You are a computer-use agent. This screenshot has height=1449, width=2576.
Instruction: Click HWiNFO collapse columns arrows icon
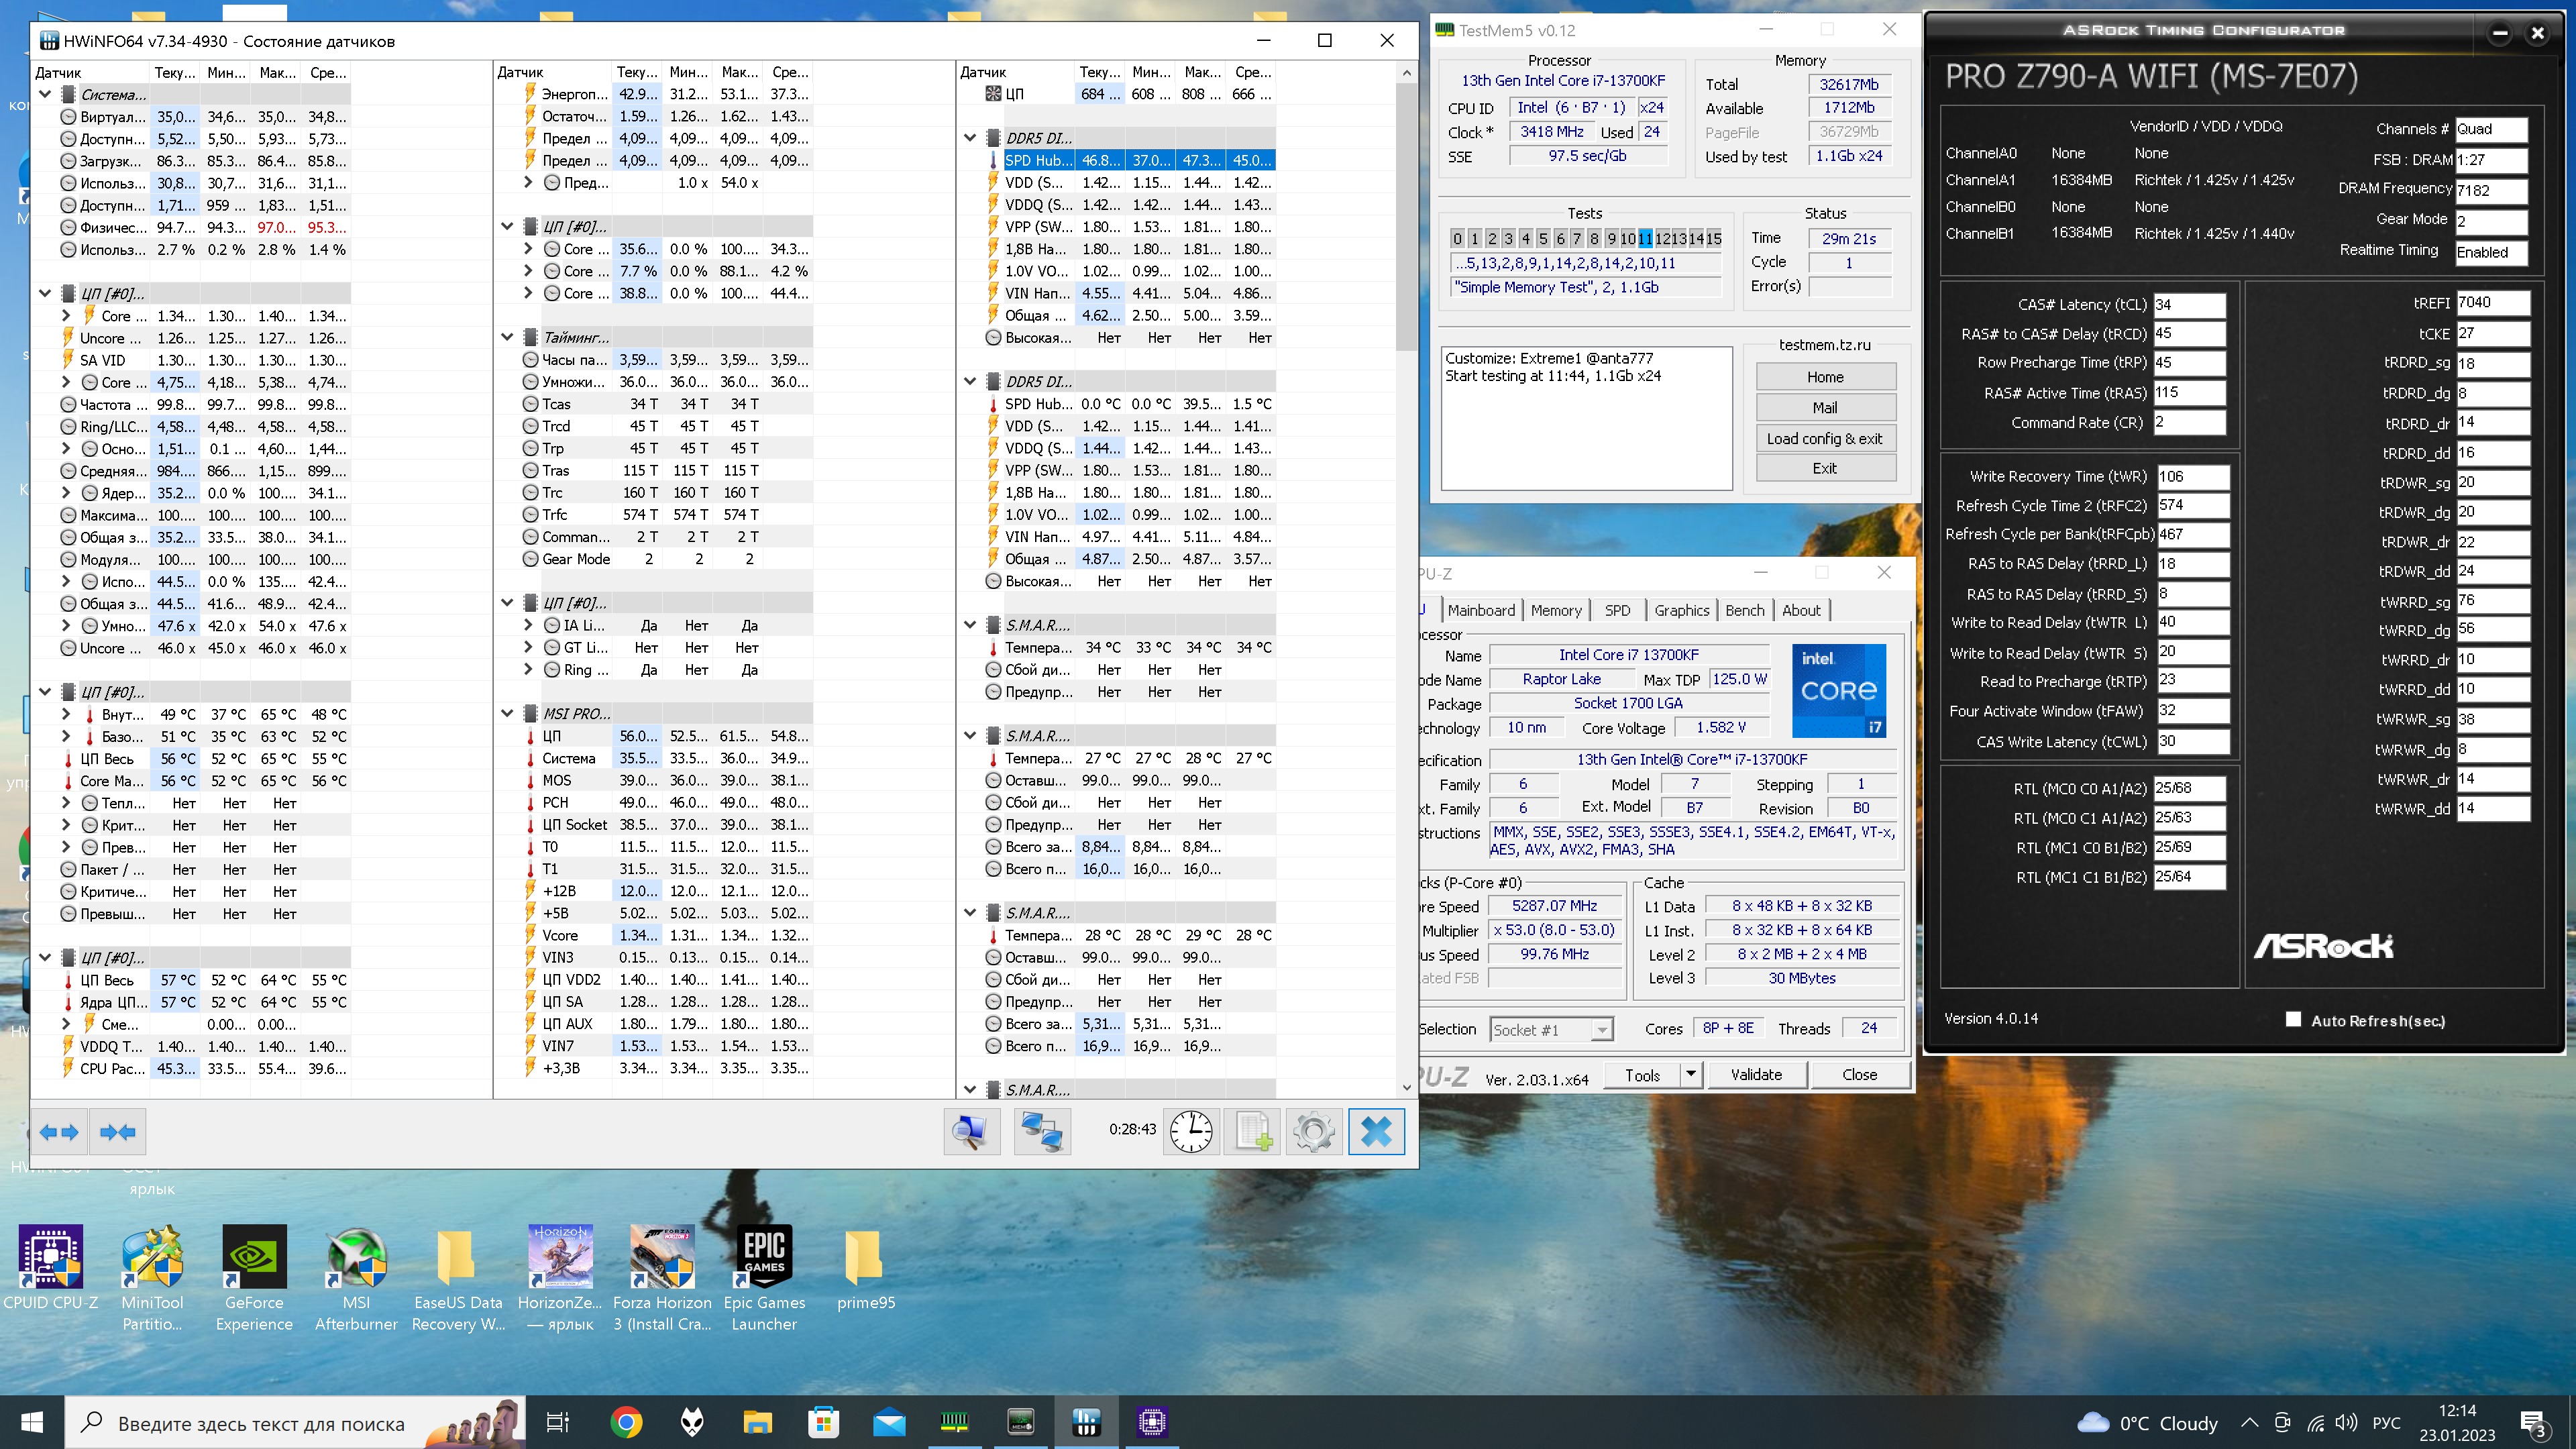[117, 1132]
